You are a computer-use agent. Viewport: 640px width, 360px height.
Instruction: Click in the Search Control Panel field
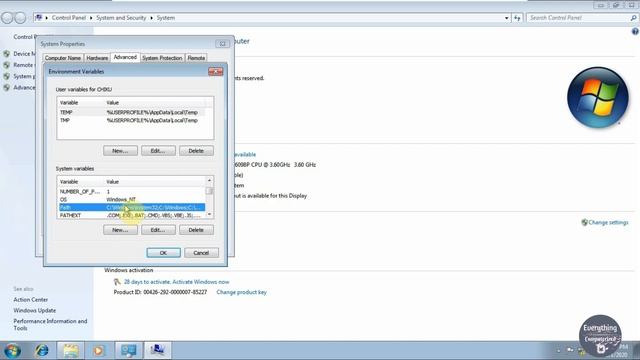pyautogui.click(x=578, y=18)
